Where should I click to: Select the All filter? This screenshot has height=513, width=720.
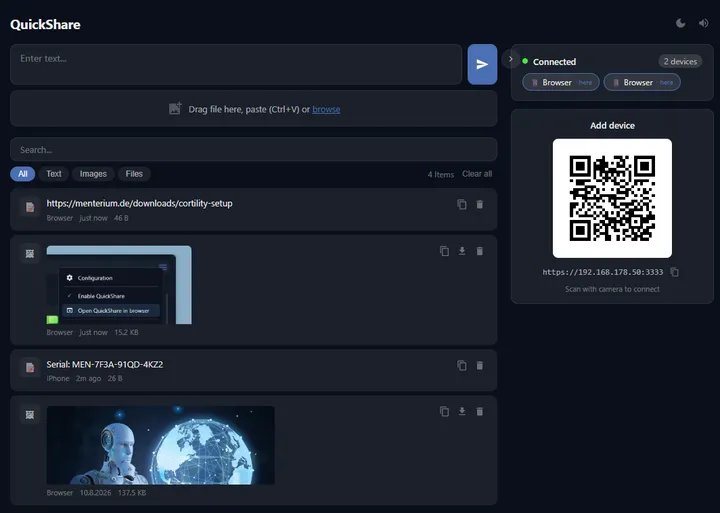[22, 174]
